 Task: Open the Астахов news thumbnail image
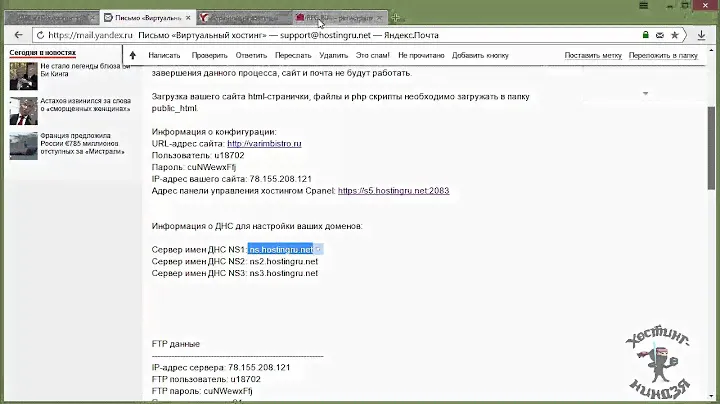[23, 110]
